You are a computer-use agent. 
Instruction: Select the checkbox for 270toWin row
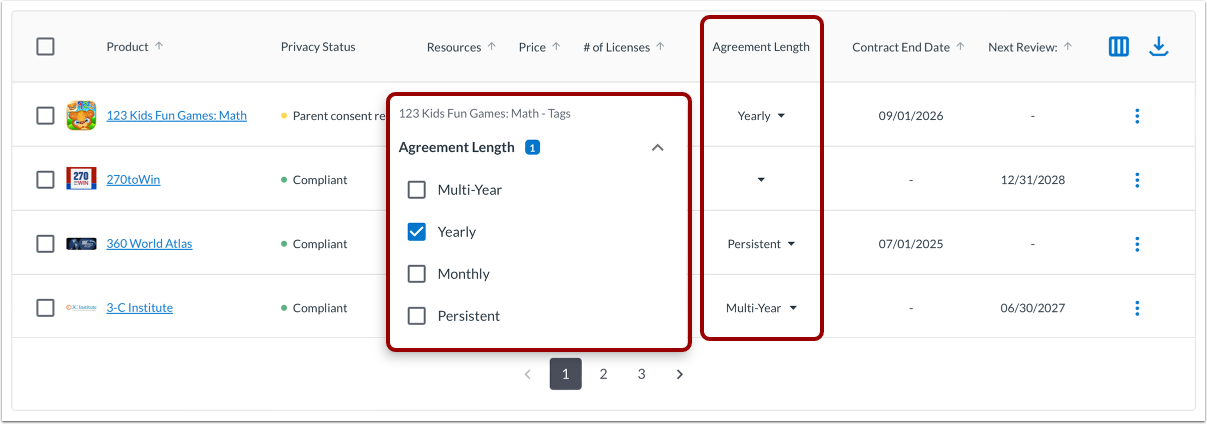pos(45,180)
